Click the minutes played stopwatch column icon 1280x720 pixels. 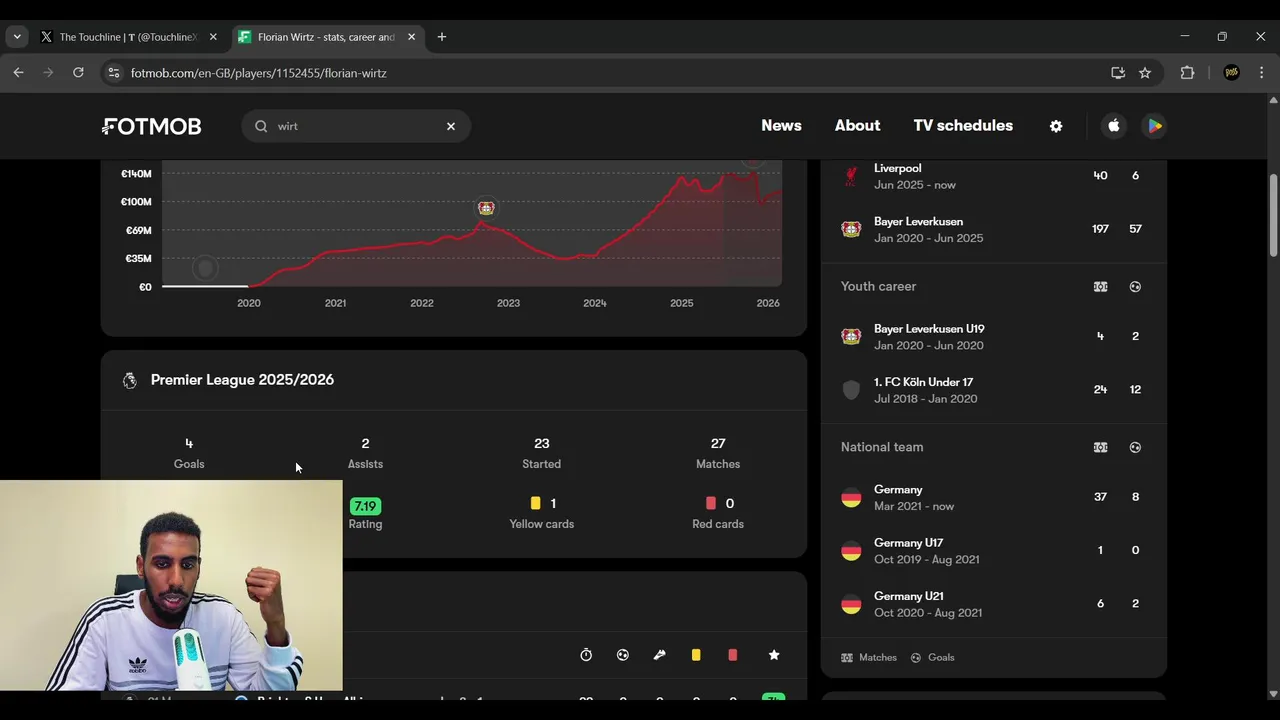(586, 655)
